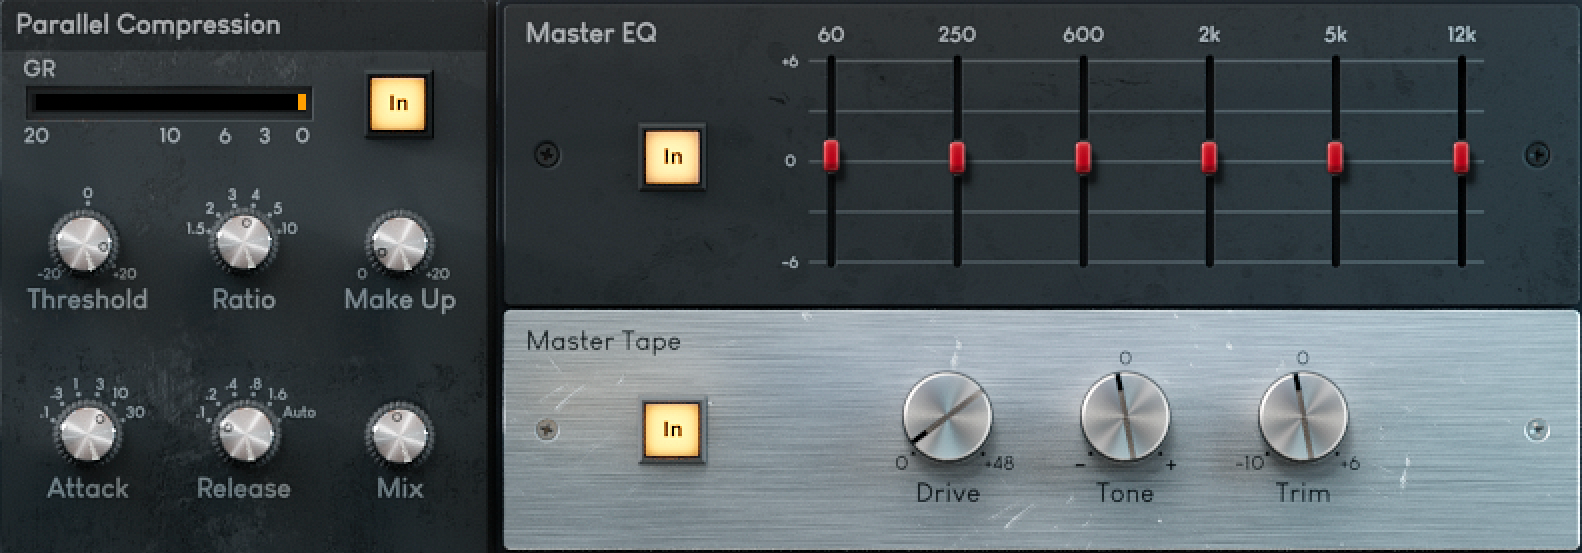
Task: Click the compressor Threshold knob
Action: pos(84,242)
